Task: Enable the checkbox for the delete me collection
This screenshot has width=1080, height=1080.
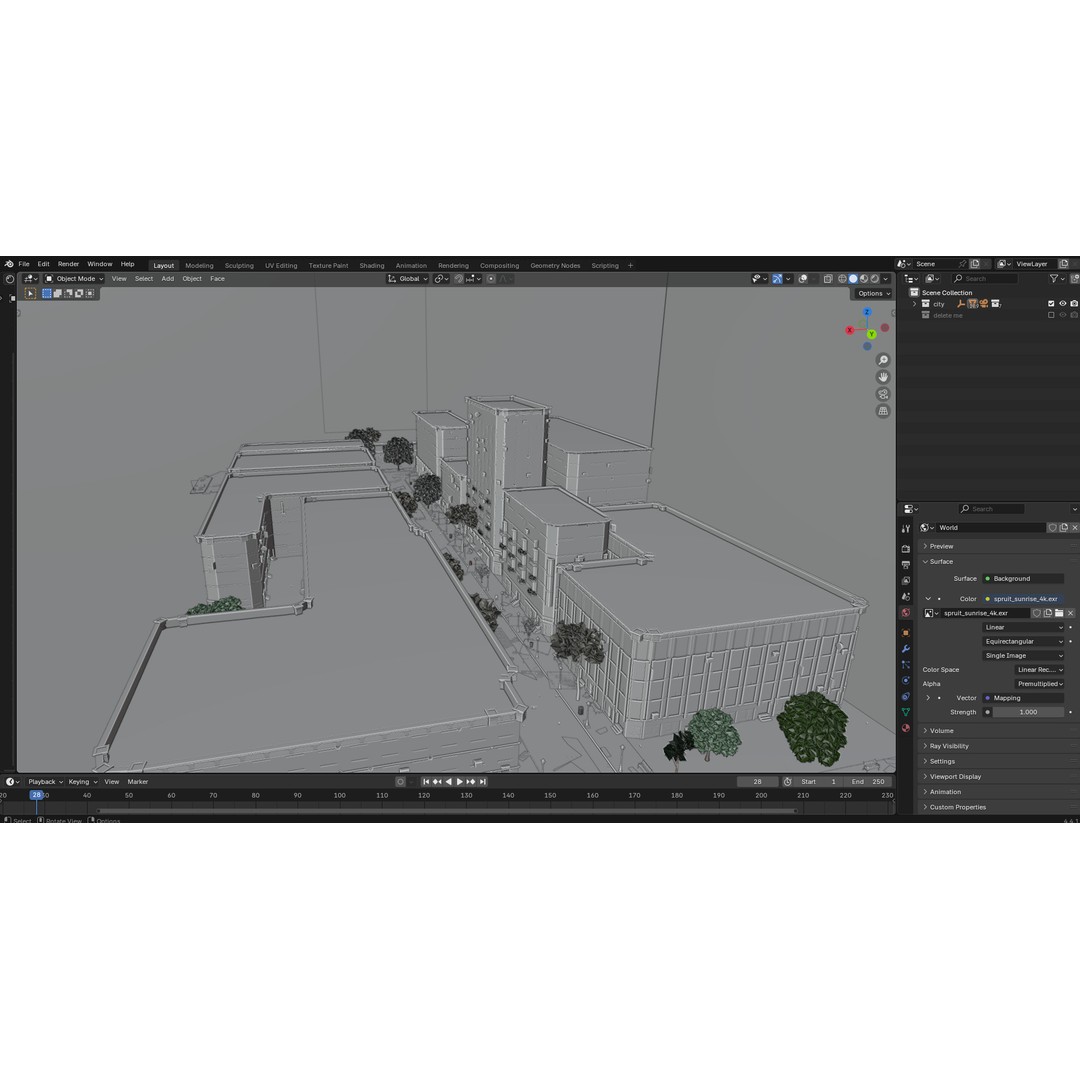Action: tap(1051, 314)
